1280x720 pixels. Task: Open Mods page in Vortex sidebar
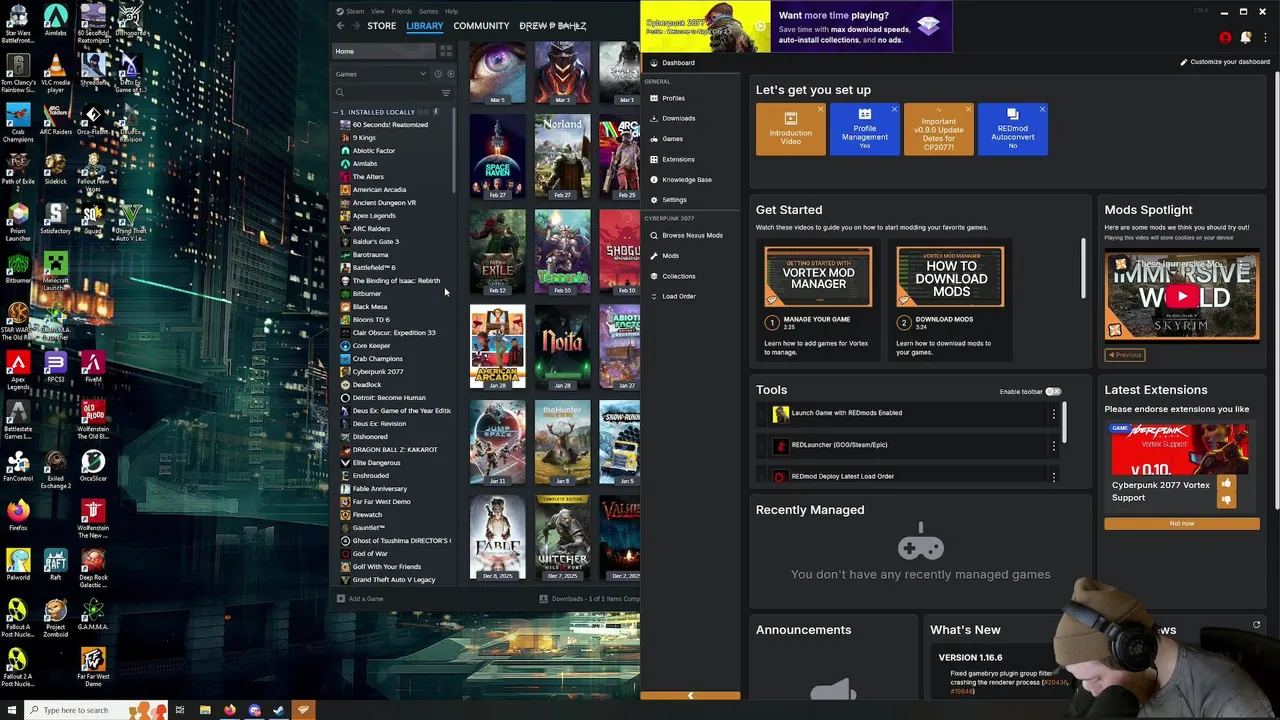tap(690, 256)
